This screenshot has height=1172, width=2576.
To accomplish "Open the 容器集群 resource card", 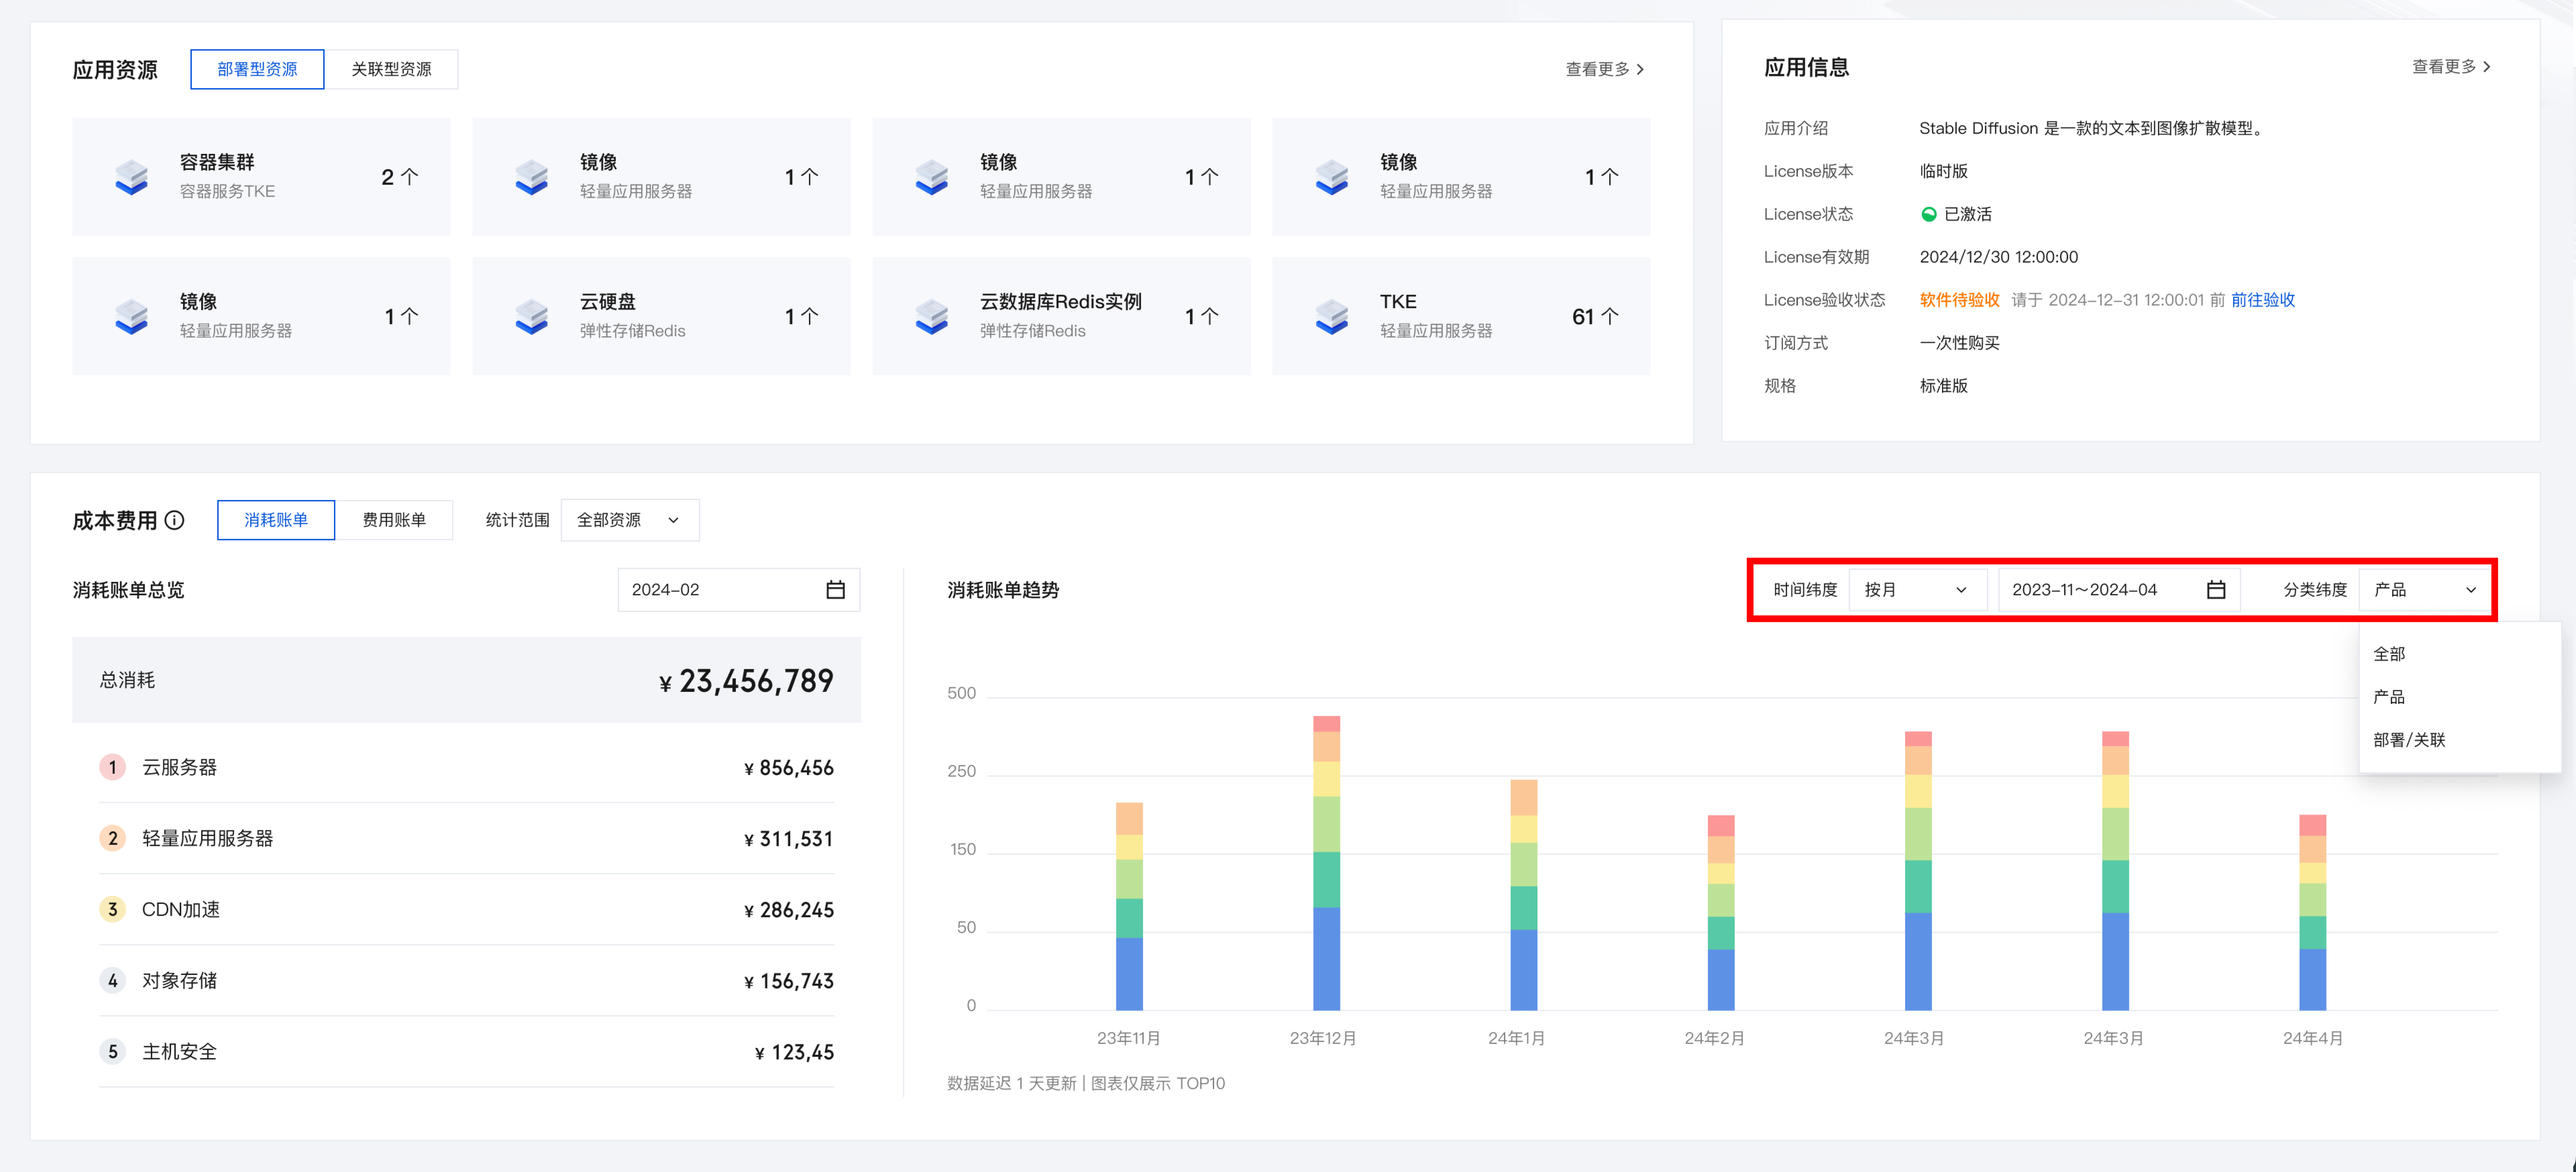I will tap(261, 177).
